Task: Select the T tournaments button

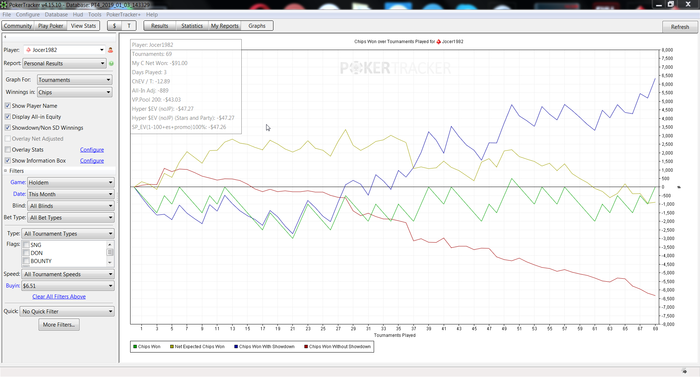Action: pos(129,26)
